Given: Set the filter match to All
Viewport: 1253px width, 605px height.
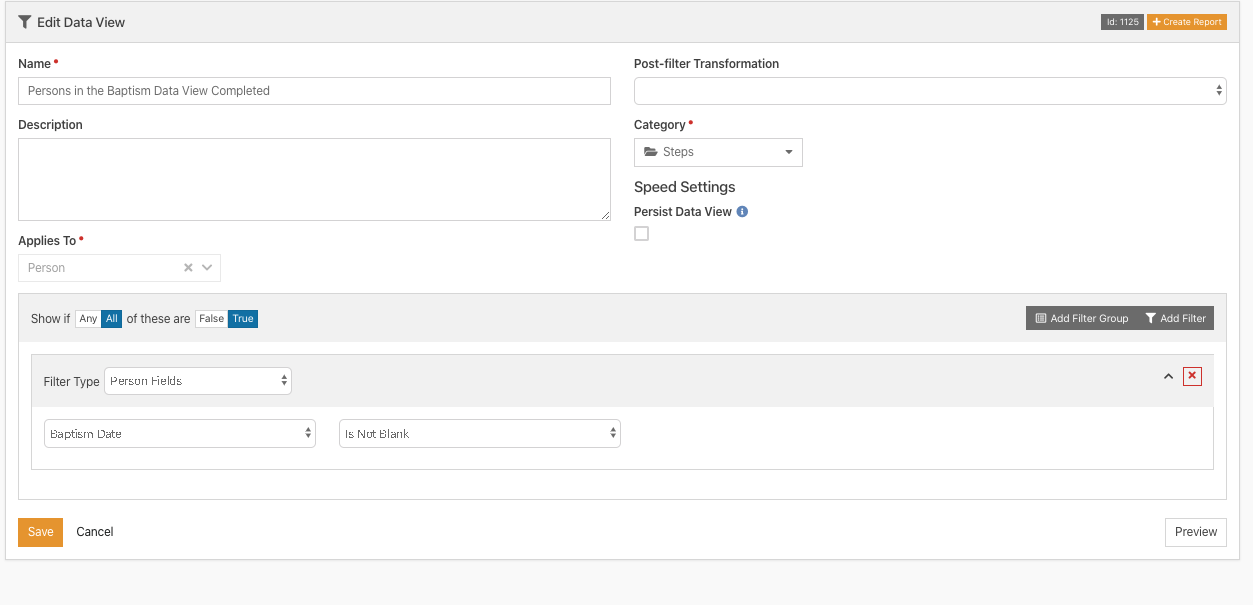Looking at the screenshot, I should (112, 319).
